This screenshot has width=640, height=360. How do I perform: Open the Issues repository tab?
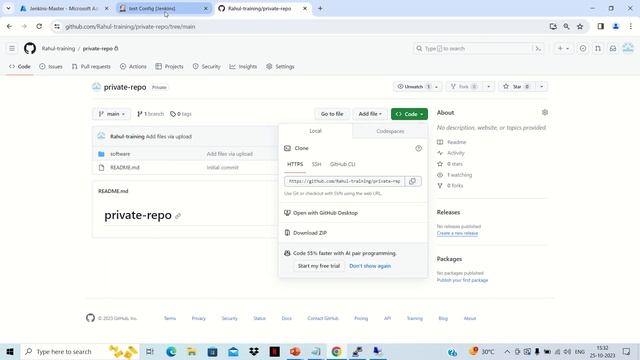tap(51, 67)
